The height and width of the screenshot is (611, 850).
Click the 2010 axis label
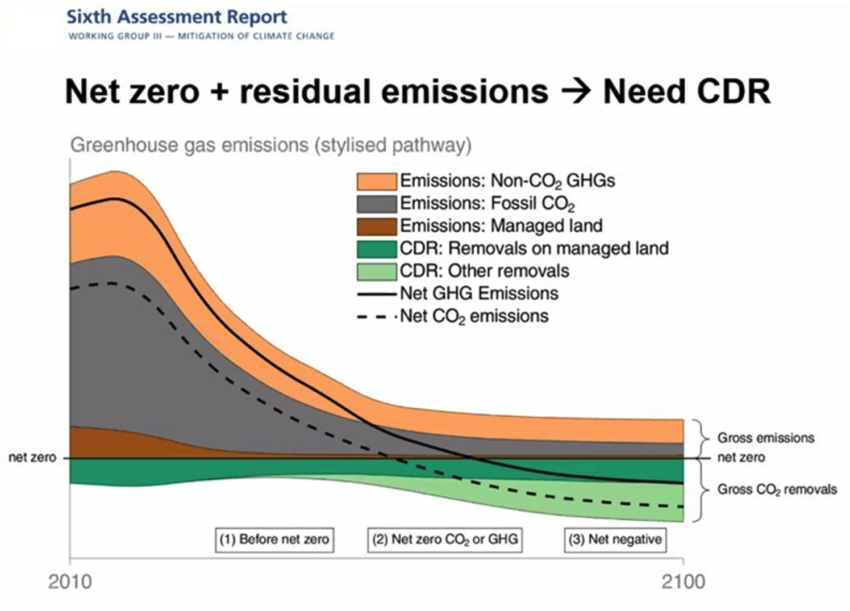70,582
